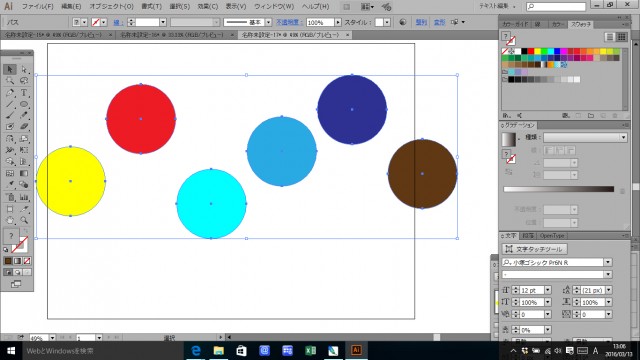Switch to the カラー panel tab
Screen dimensions: 640x360
[x=558, y=24]
